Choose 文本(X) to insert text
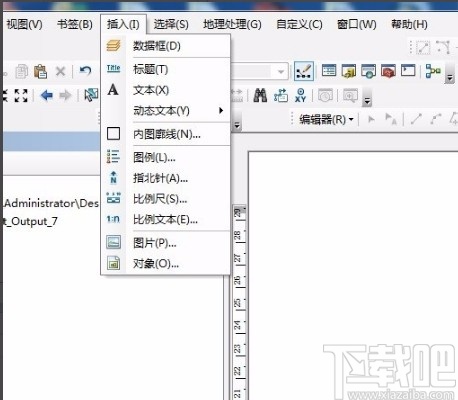Image resolution: width=458 pixels, height=400 pixels. [166, 90]
